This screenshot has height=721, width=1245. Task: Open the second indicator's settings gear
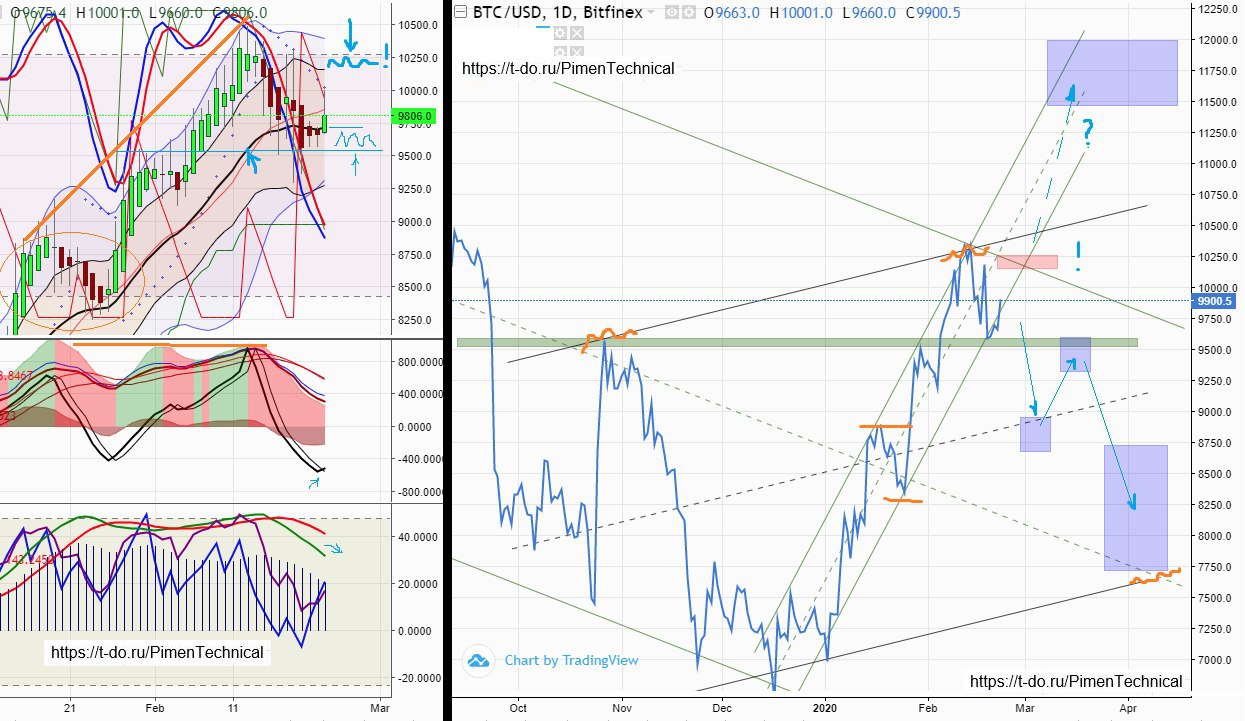tap(560, 51)
